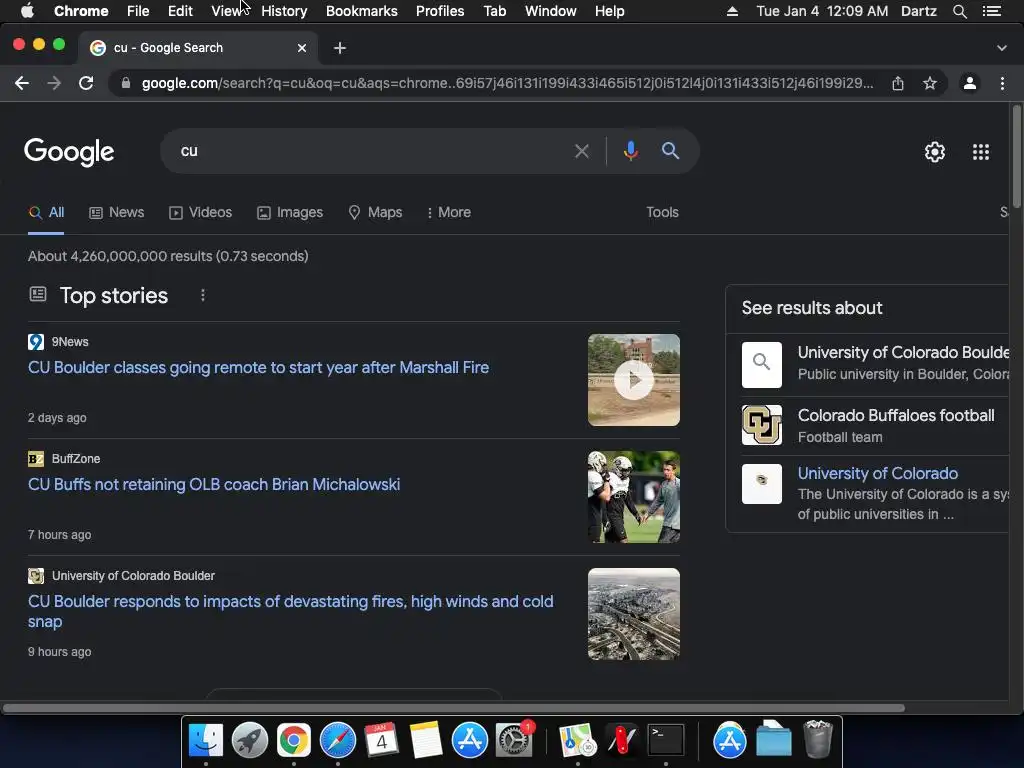Image resolution: width=1024 pixels, height=768 pixels.
Task: Click the horizontal scrollbar at bottom
Action: [x=454, y=708]
